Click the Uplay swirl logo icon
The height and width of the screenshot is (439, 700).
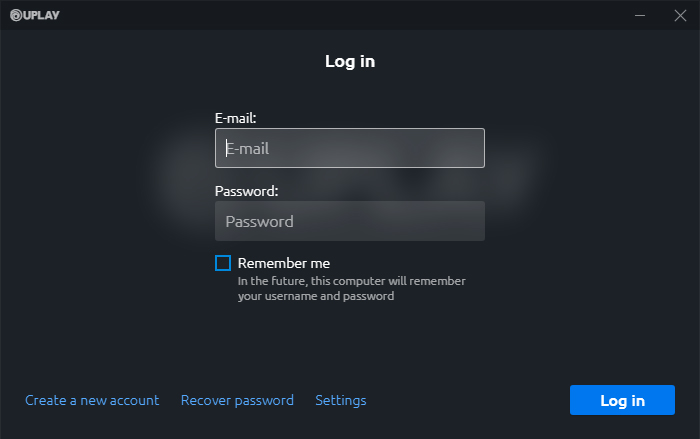16,15
